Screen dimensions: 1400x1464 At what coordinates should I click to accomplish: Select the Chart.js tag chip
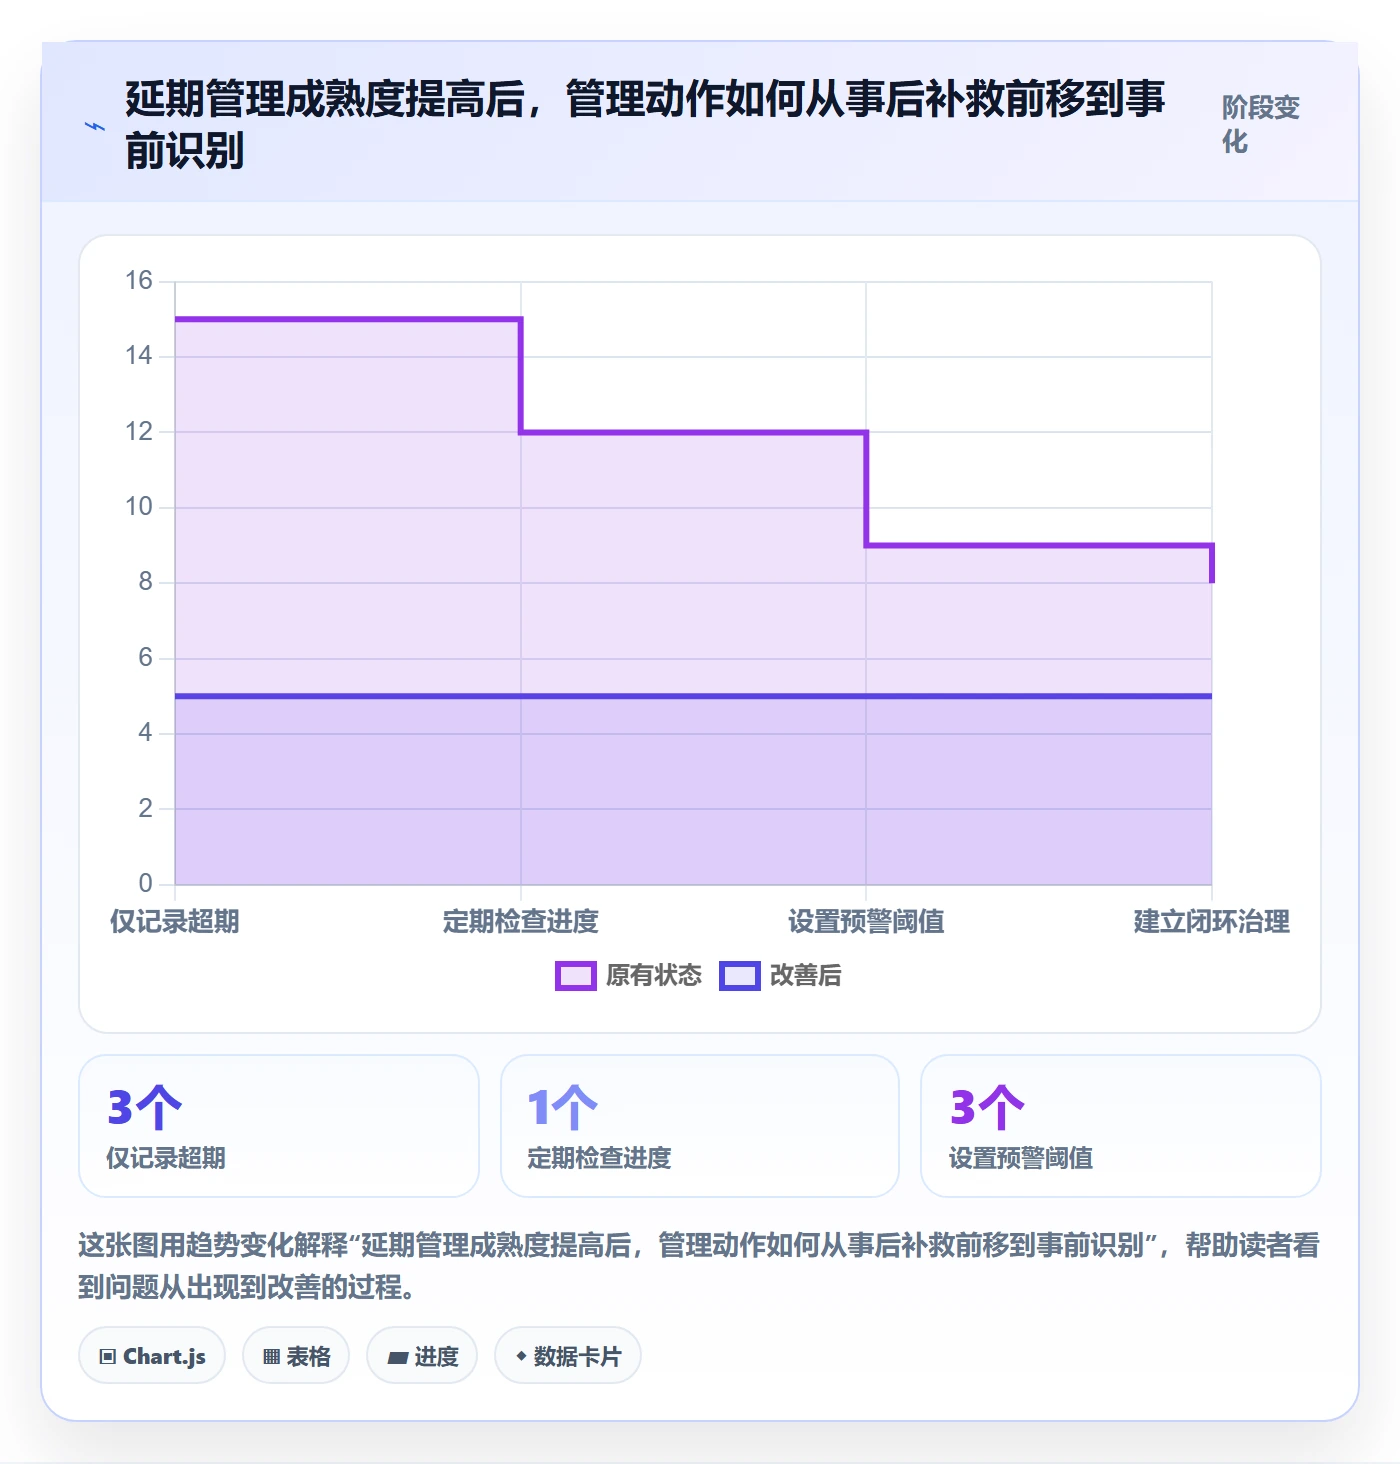(x=152, y=1356)
